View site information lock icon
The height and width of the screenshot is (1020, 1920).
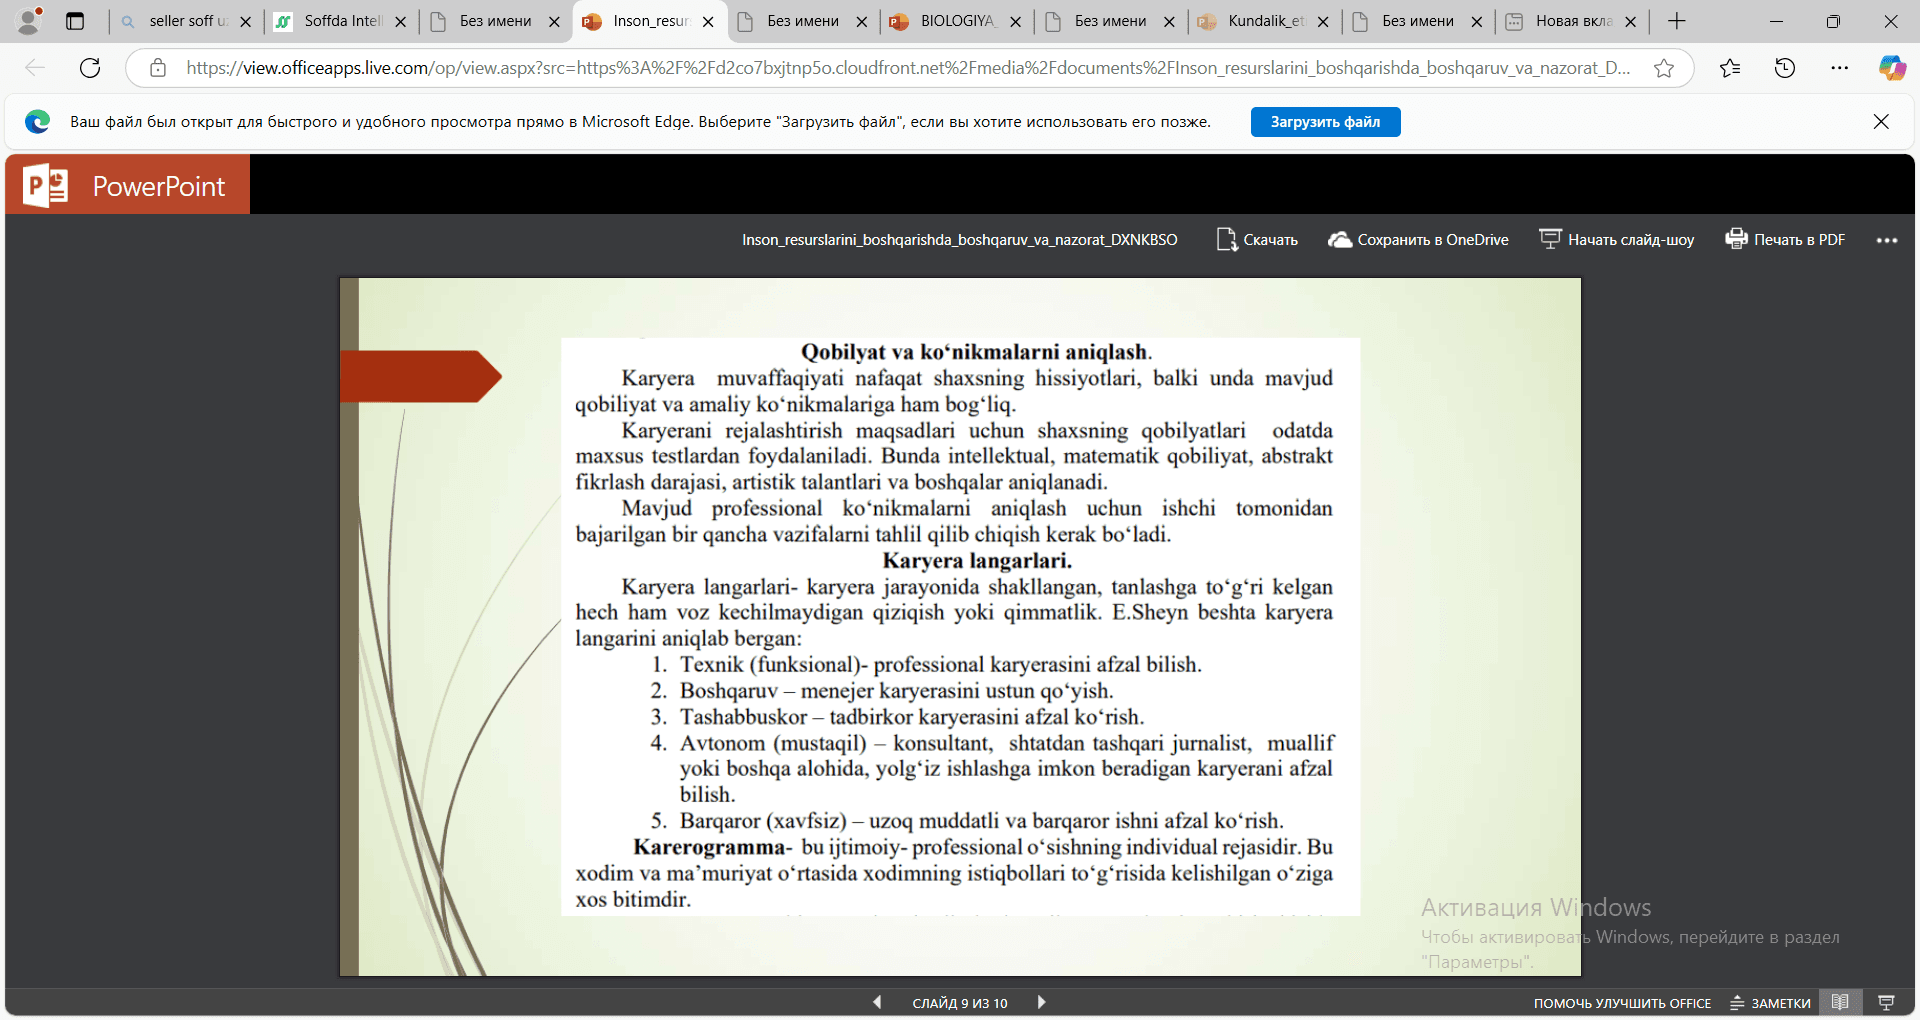click(x=158, y=68)
